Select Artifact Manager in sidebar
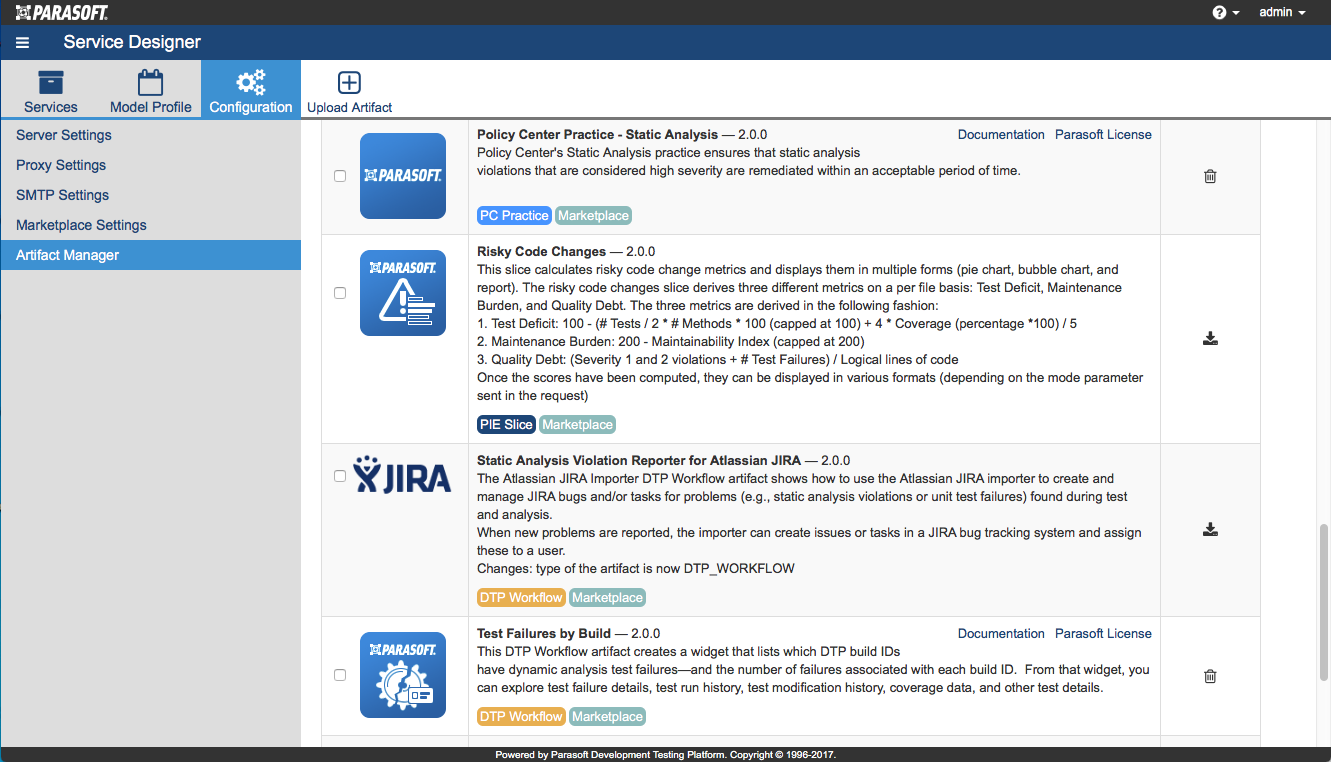The height and width of the screenshot is (762, 1331). [151, 255]
